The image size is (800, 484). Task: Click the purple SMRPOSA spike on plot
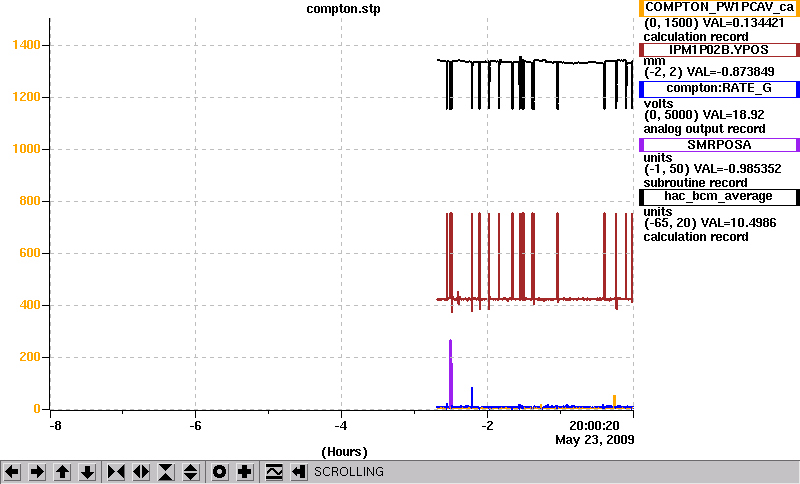pyautogui.click(x=451, y=372)
